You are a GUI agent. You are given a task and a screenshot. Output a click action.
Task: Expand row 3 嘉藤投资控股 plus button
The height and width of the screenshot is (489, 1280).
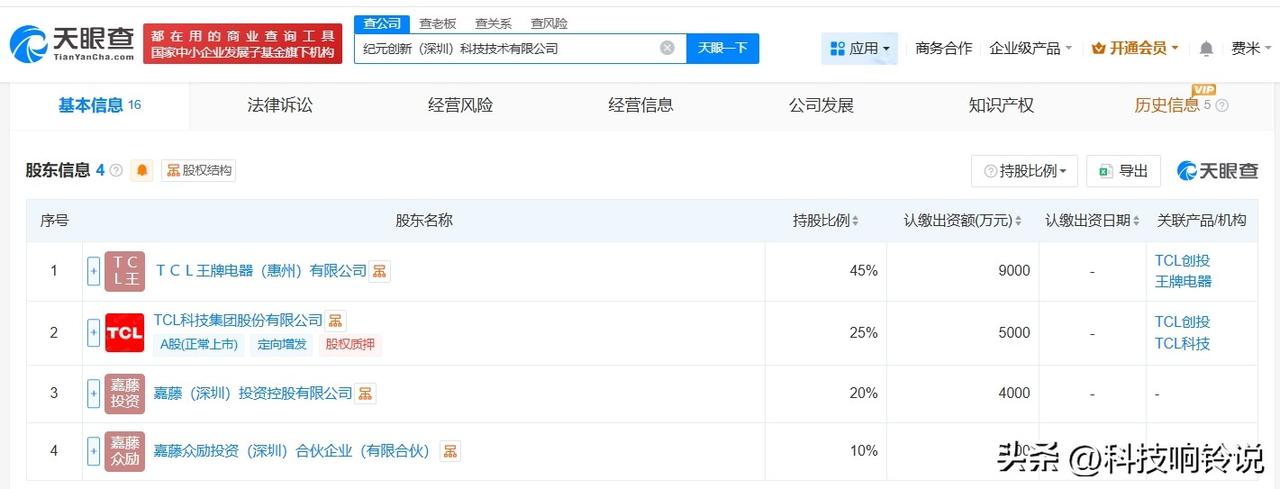pyautogui.click(x=94, y=393)
